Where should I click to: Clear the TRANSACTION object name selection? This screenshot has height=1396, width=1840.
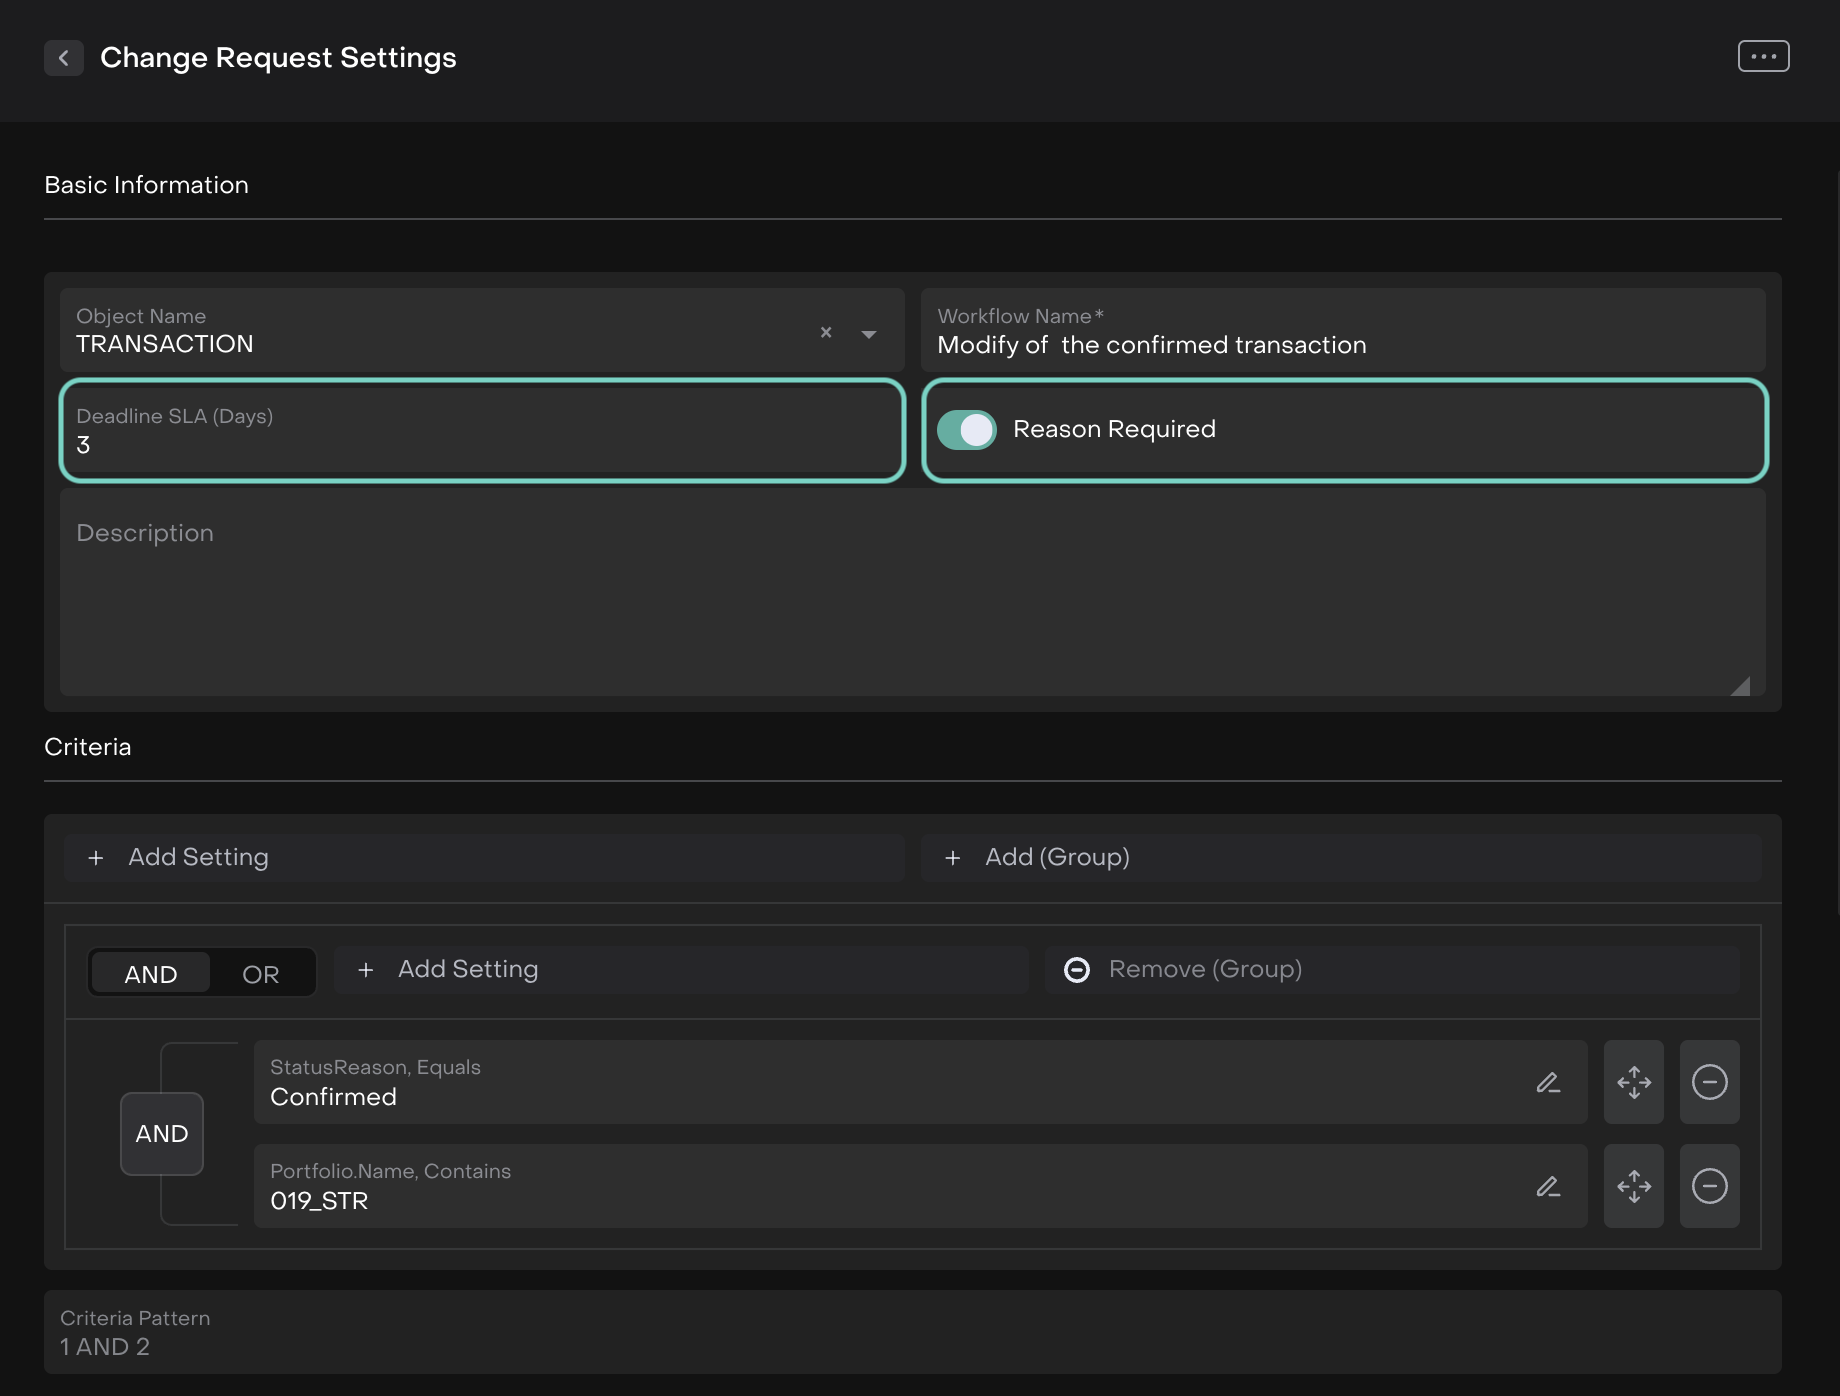pyautogui.click(x=826, y=332)
